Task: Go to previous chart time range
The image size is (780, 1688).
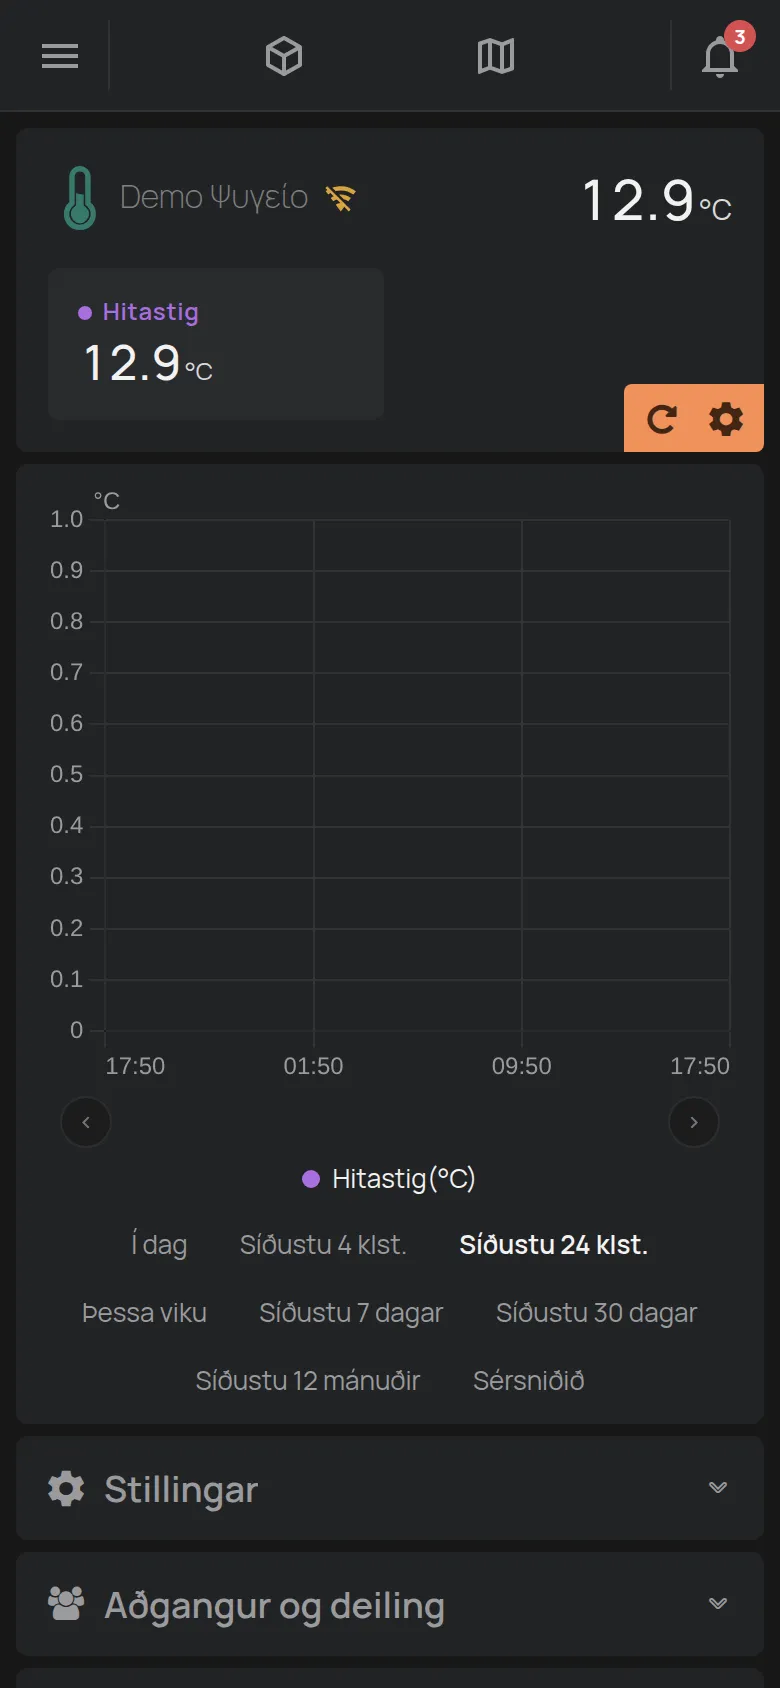Action: click(86, 1122)
